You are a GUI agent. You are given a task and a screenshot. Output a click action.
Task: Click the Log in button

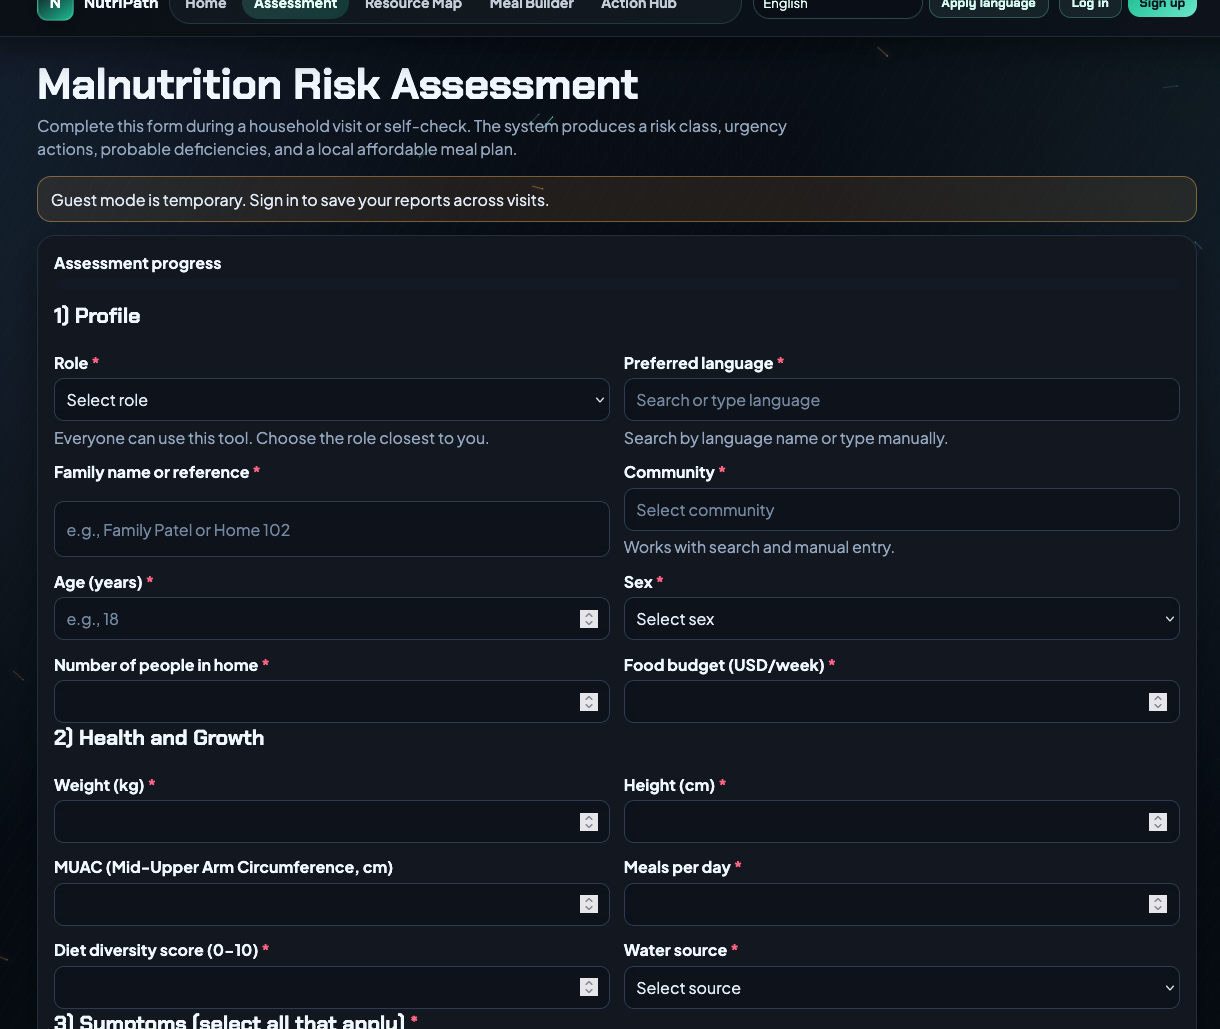tap(1089, 6)
